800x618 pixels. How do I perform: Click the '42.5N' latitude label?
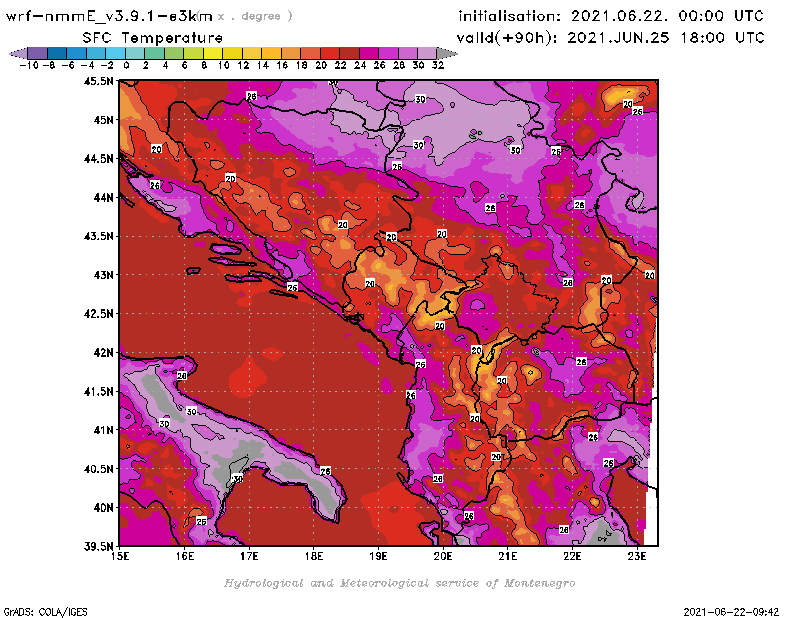[98, 314]
